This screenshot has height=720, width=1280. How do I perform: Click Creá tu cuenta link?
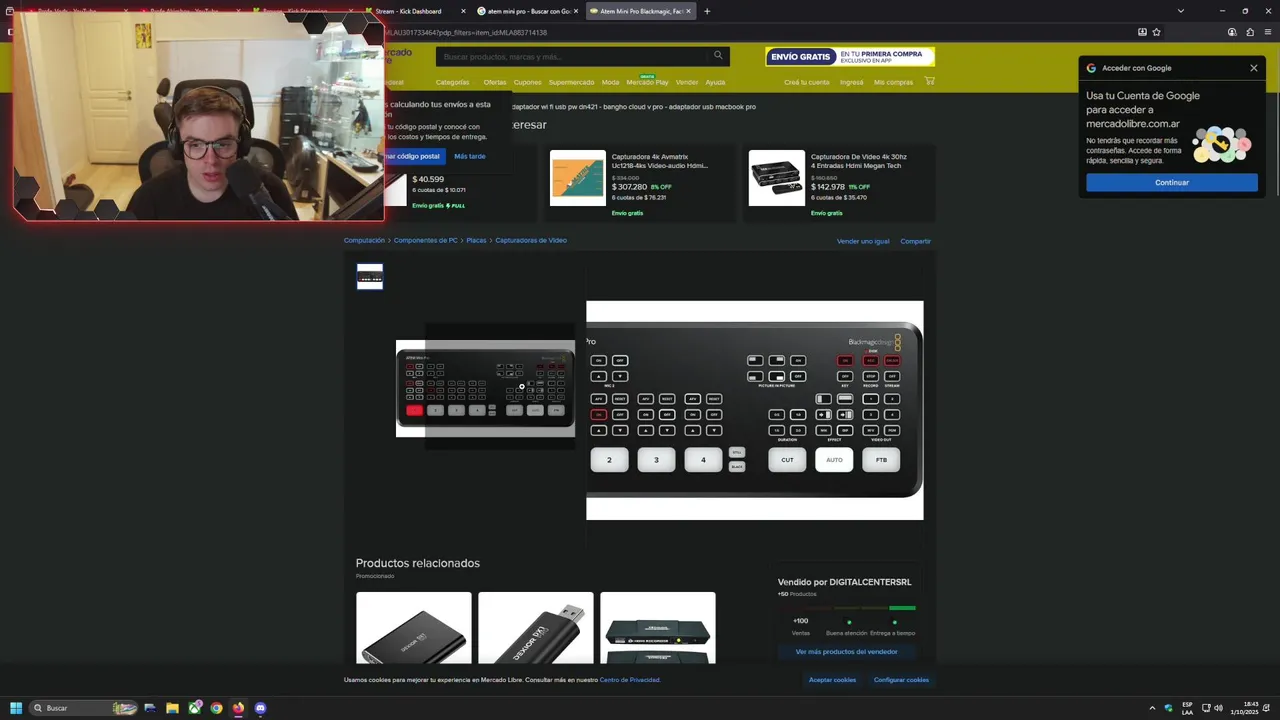(806, 82)
